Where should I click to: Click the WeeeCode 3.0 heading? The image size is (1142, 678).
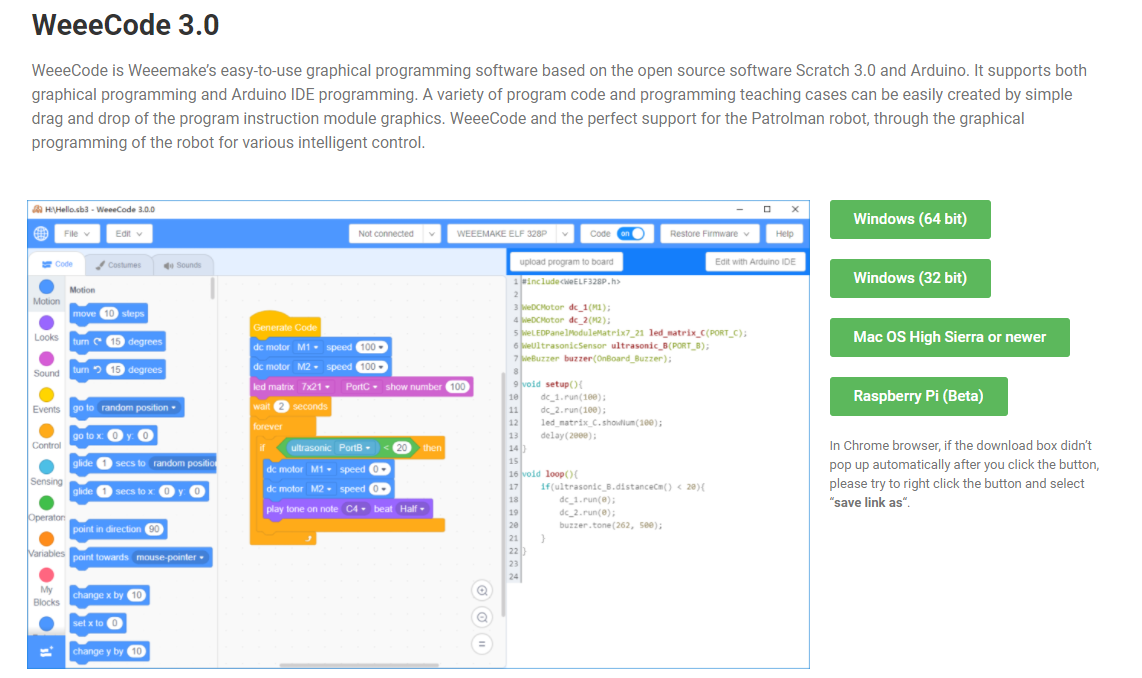point(125,25)
